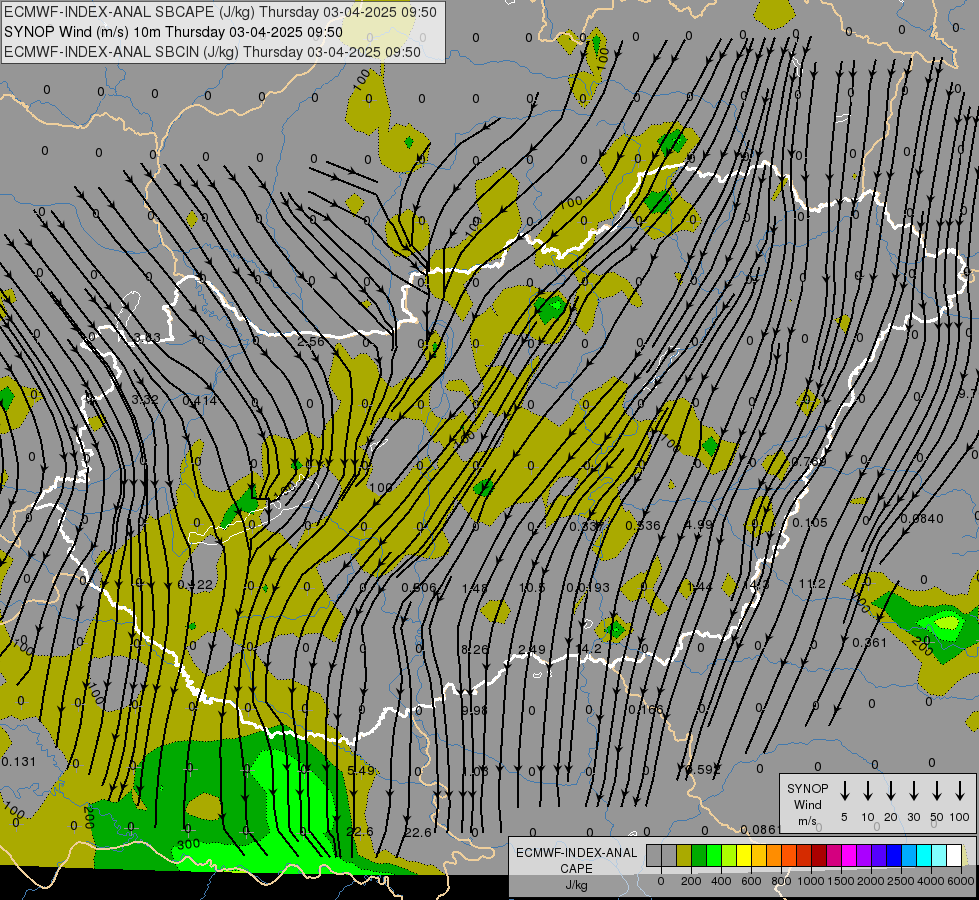Click the 300 contour label on map

(188, 844)
